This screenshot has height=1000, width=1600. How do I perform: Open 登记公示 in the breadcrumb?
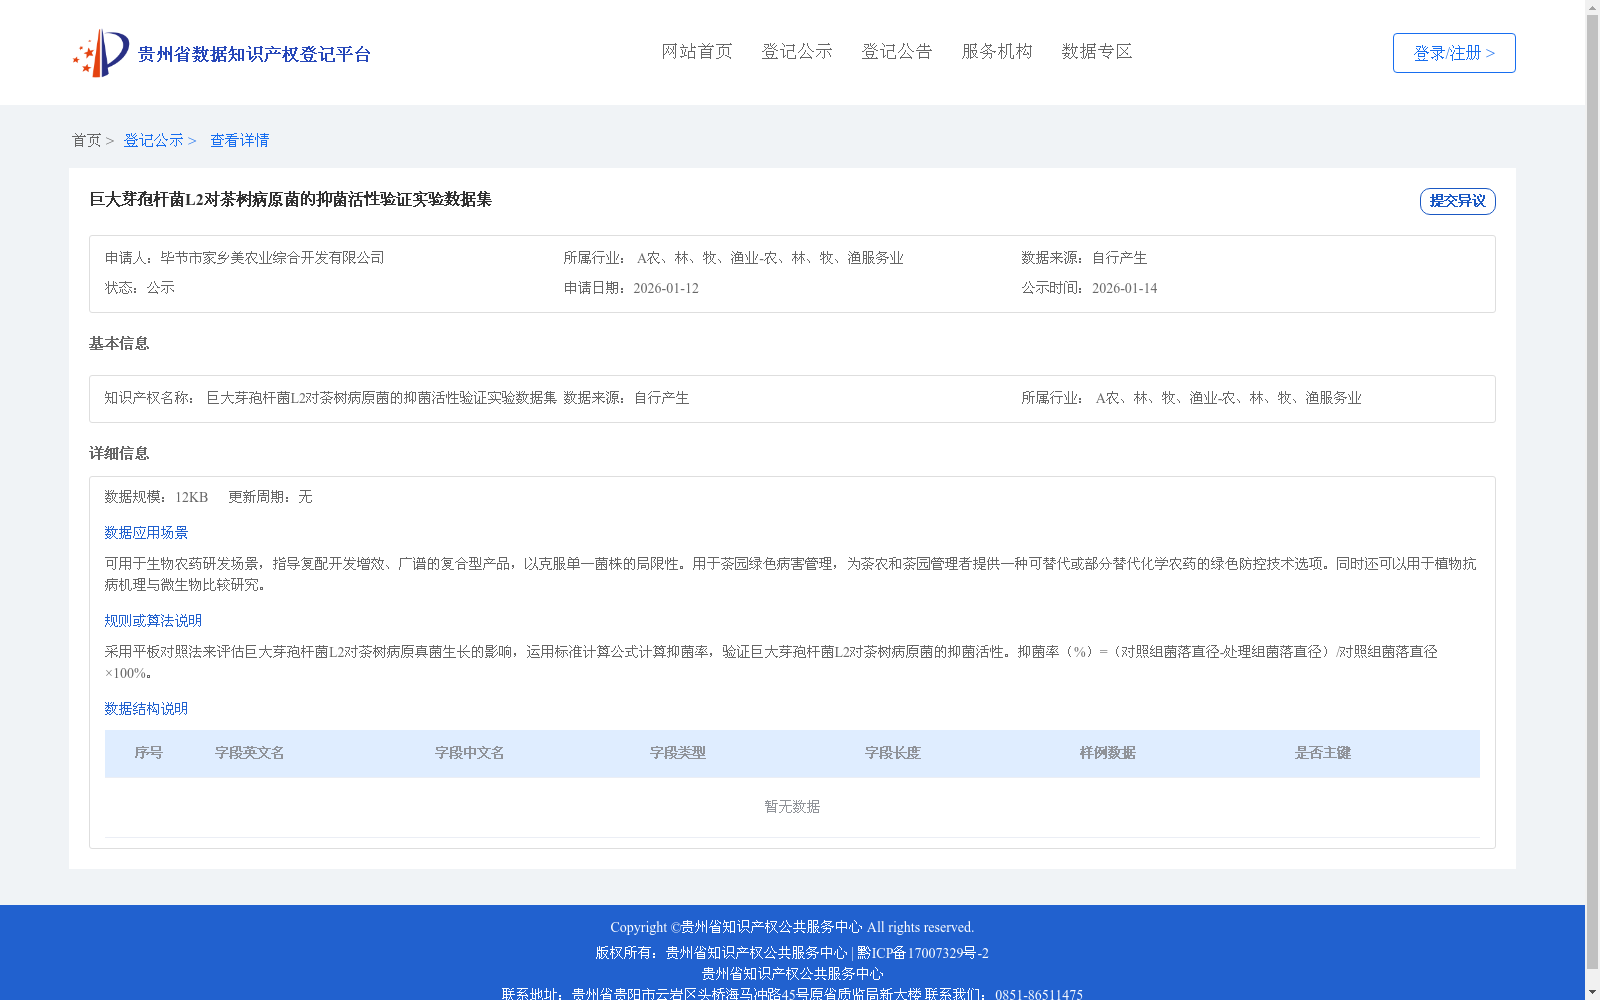click(153, 140)
